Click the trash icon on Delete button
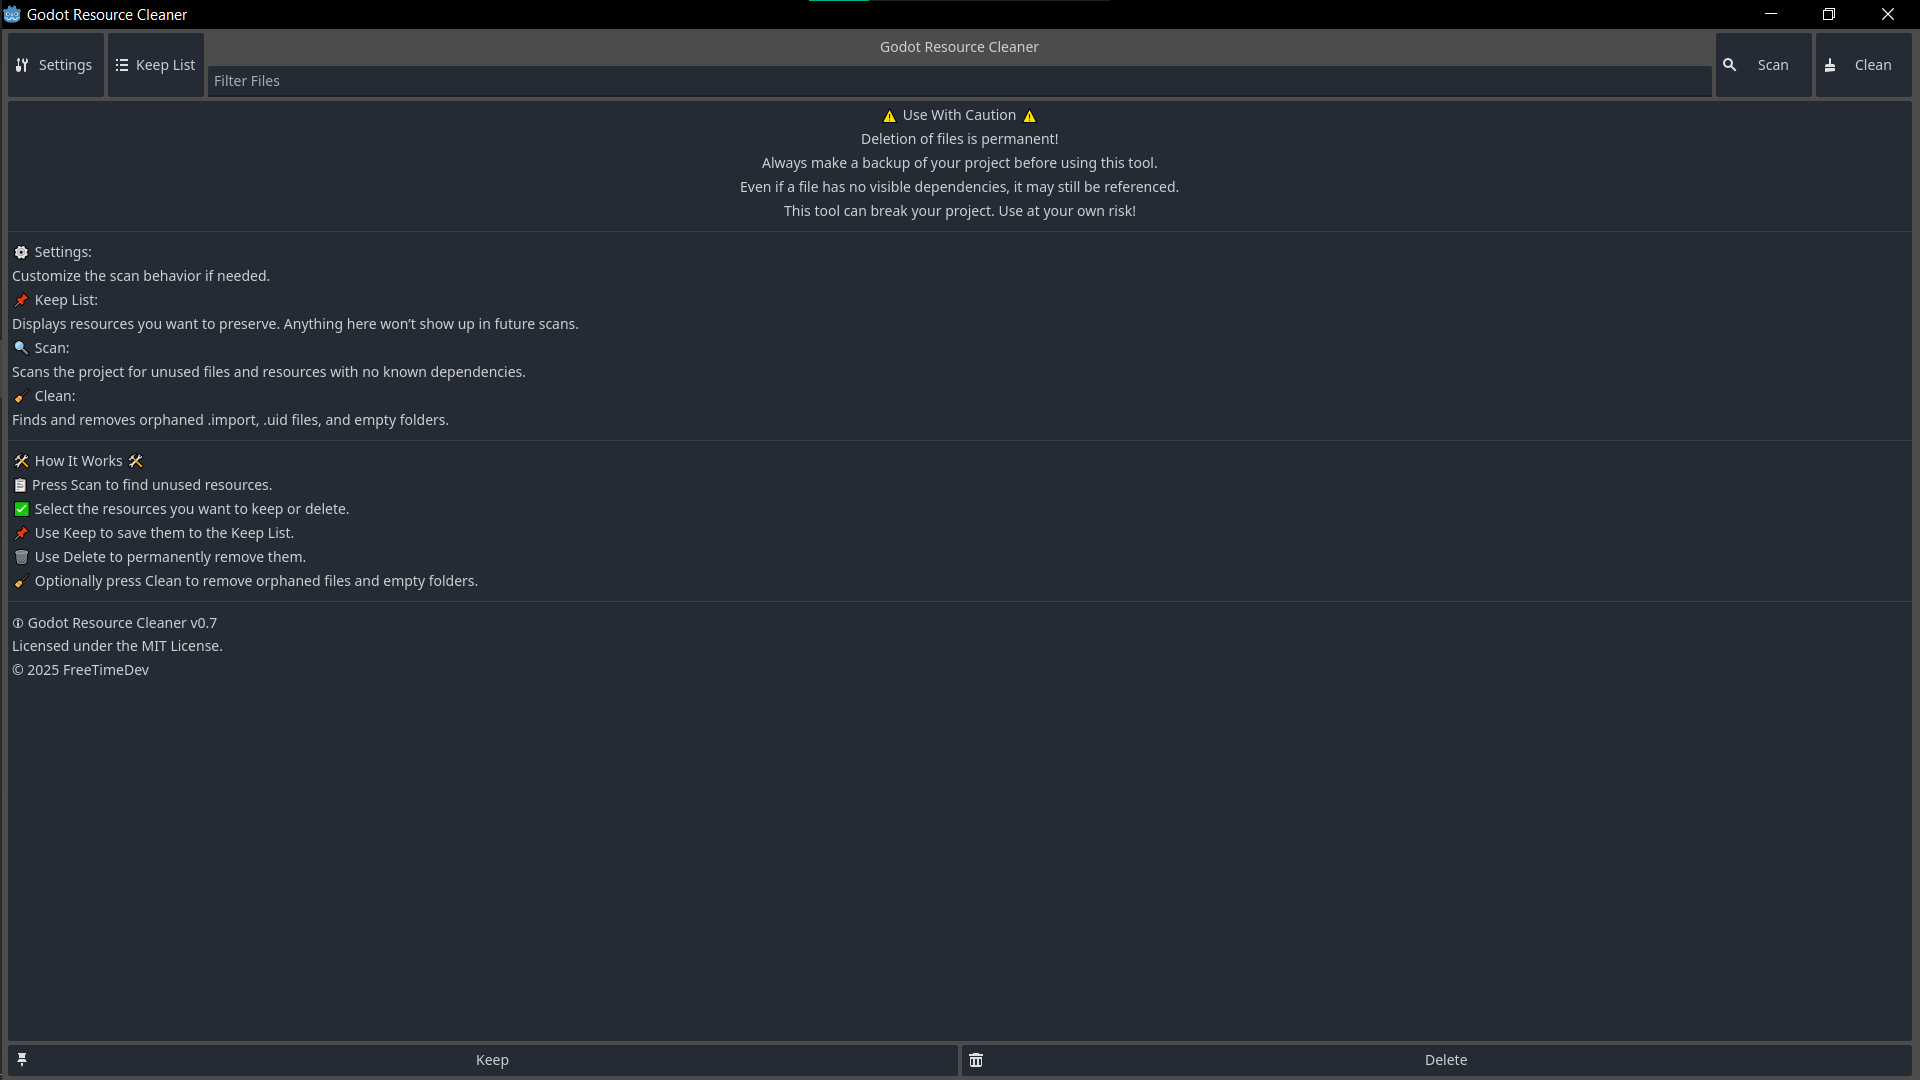 976,1060
